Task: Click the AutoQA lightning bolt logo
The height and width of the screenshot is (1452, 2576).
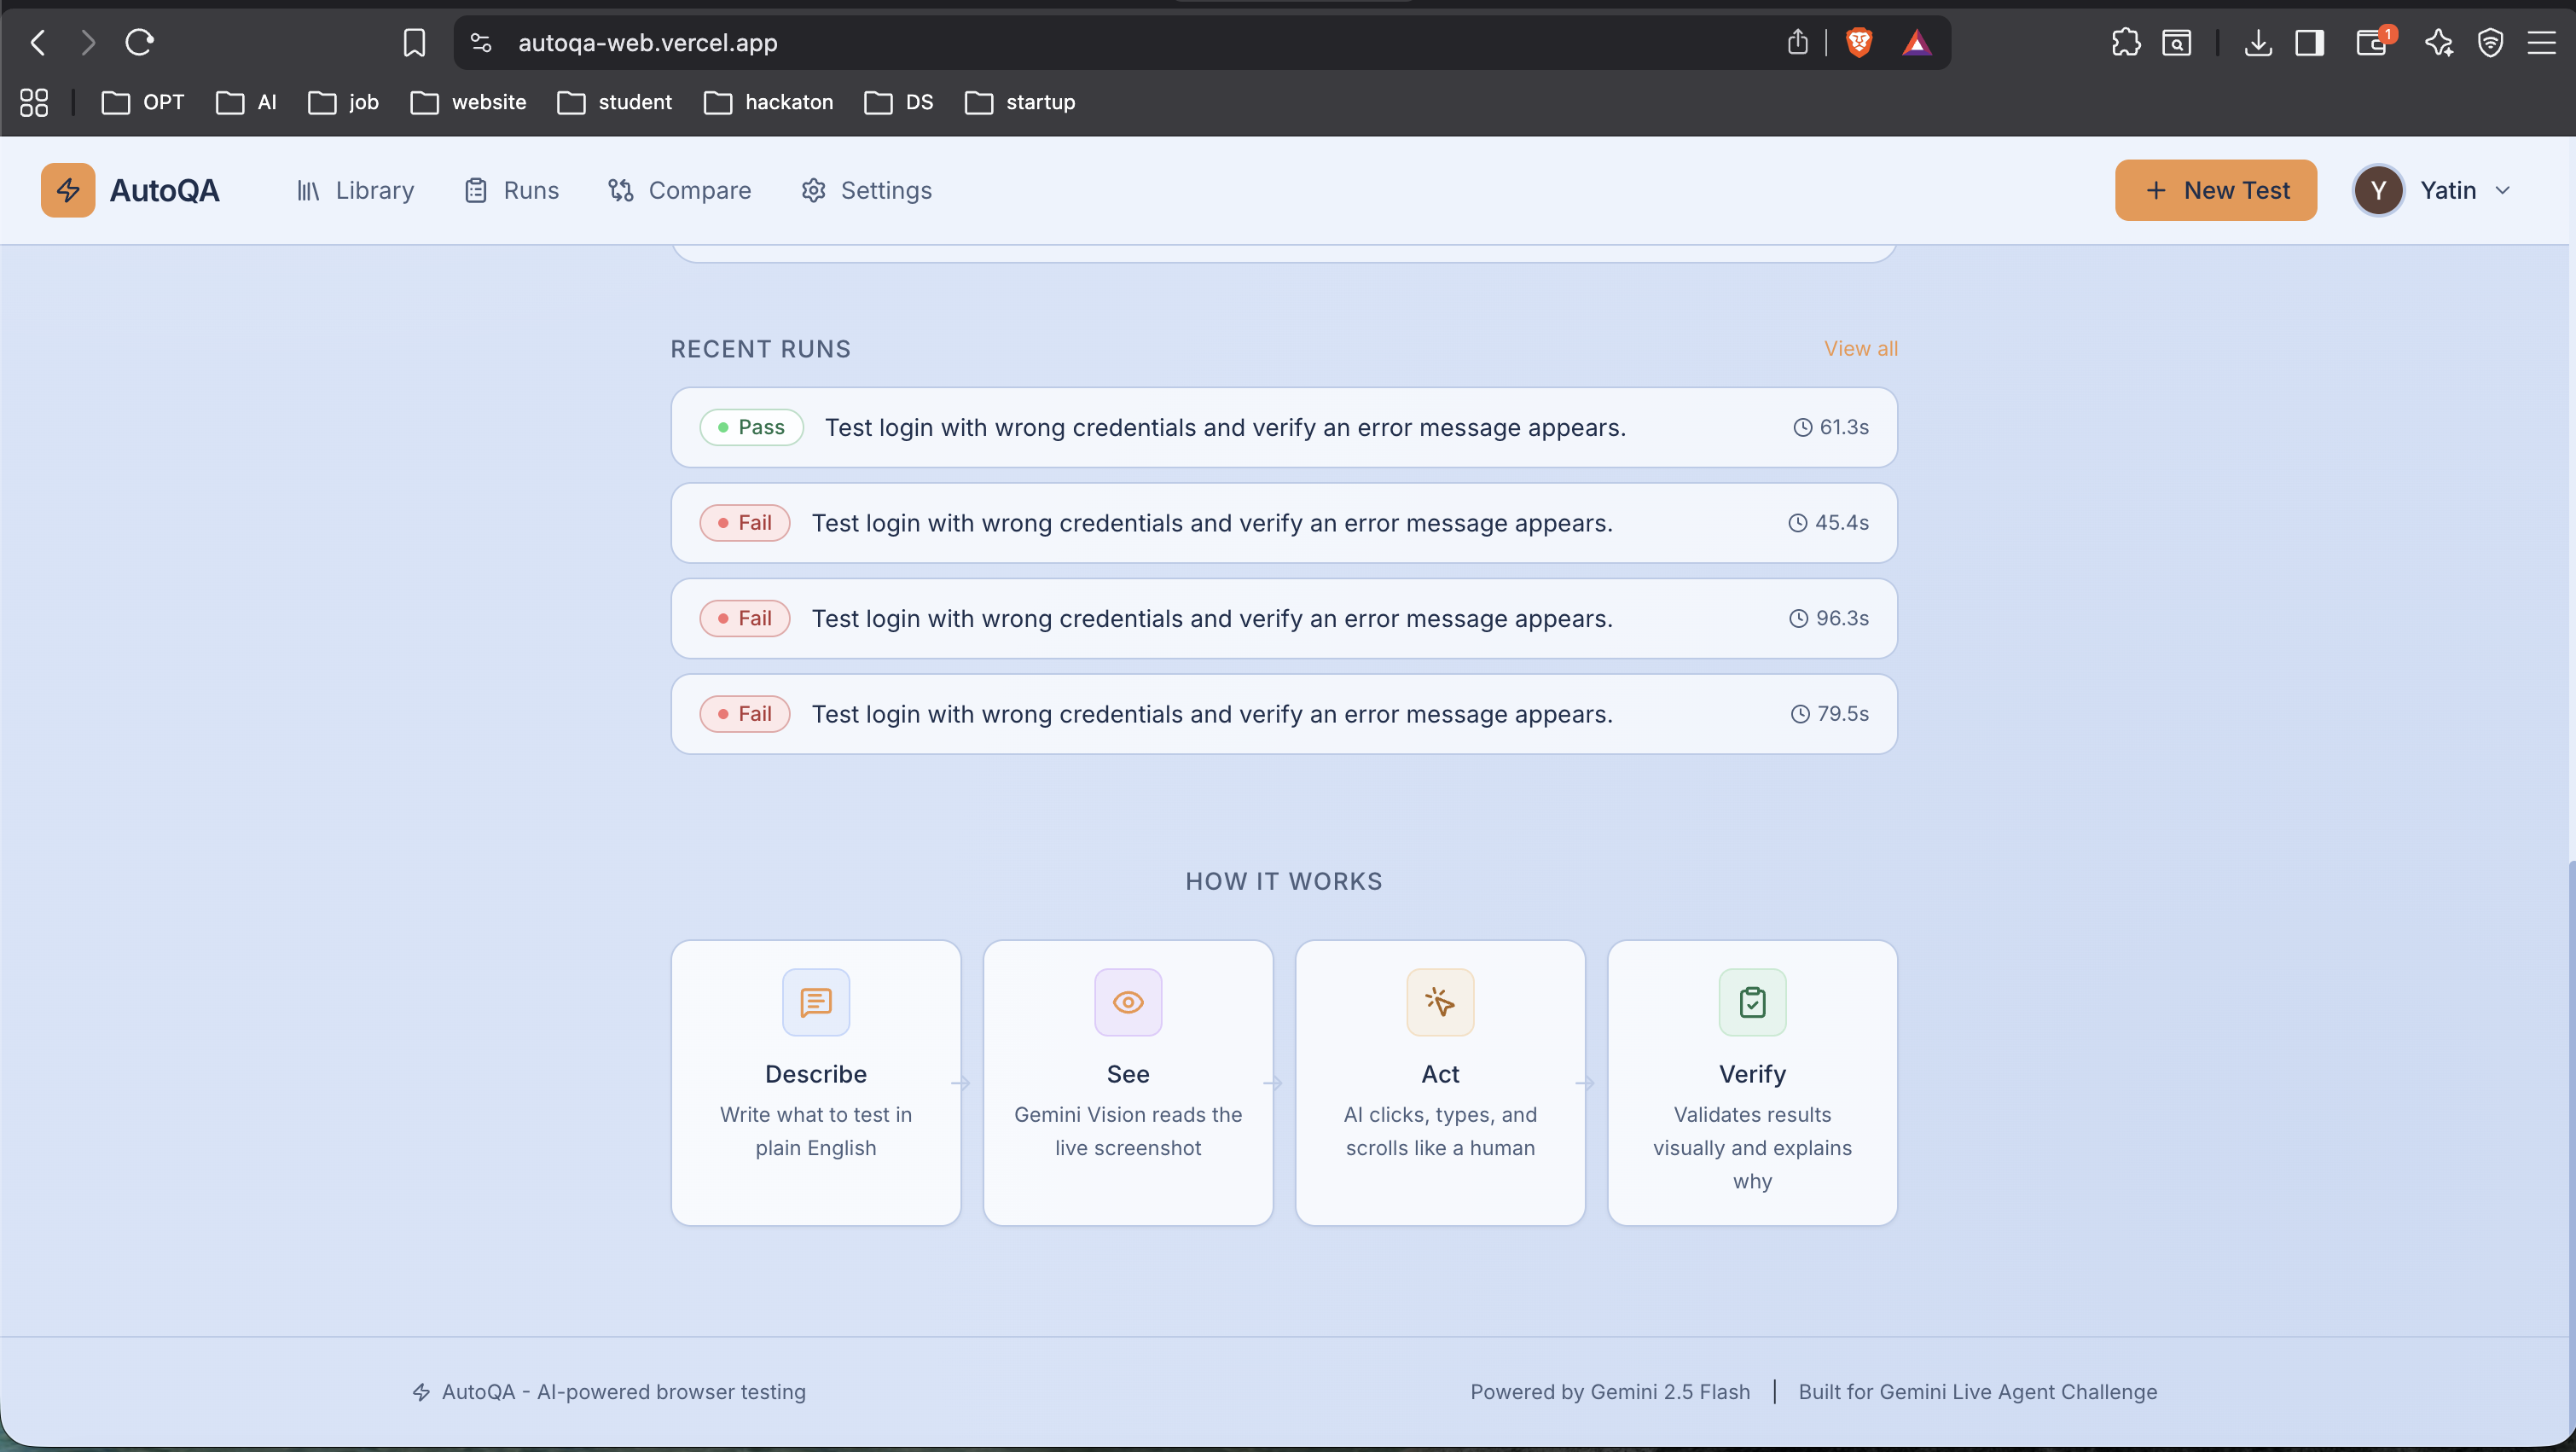Action: [x=68, y=190]
